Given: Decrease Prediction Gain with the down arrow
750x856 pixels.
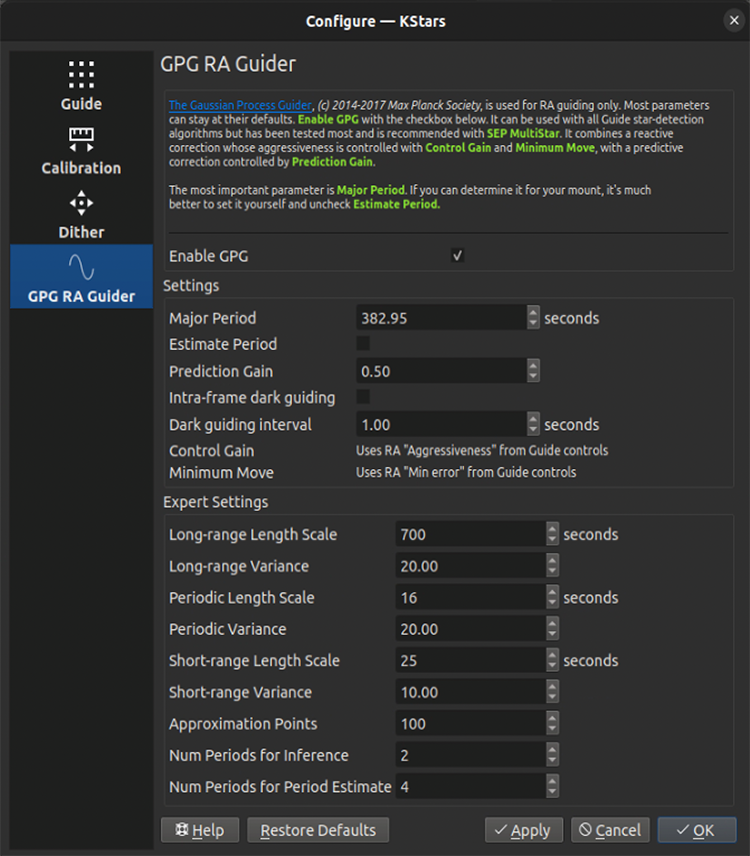Looking at the screenshot, I should pos(533,377).
